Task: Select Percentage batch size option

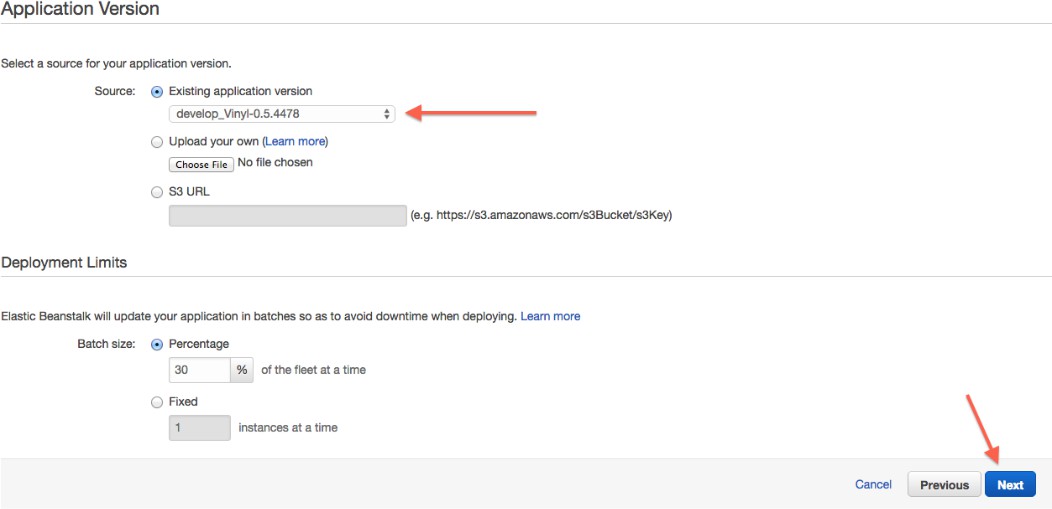Action: point(156,344)
